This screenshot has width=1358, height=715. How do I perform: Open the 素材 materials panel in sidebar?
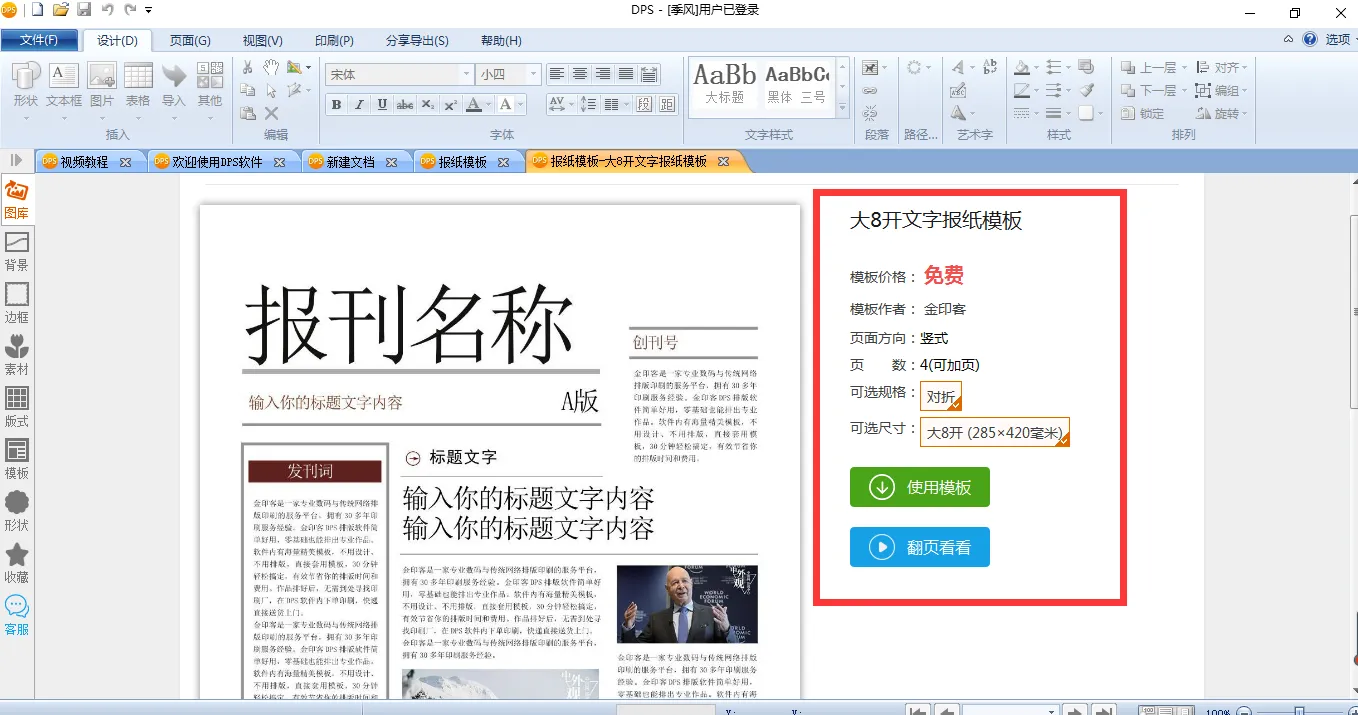[16, 355]
